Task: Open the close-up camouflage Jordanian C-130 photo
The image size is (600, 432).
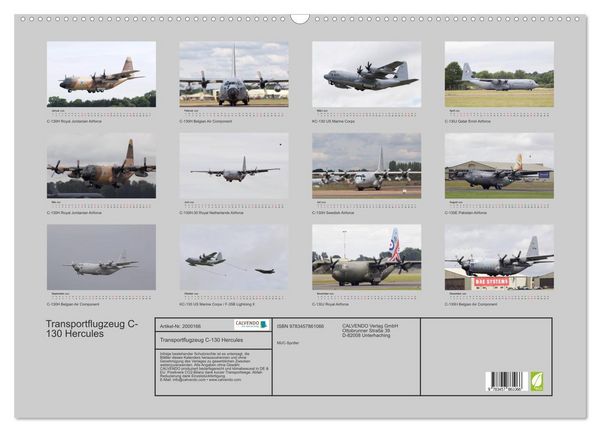Action: 101,166
